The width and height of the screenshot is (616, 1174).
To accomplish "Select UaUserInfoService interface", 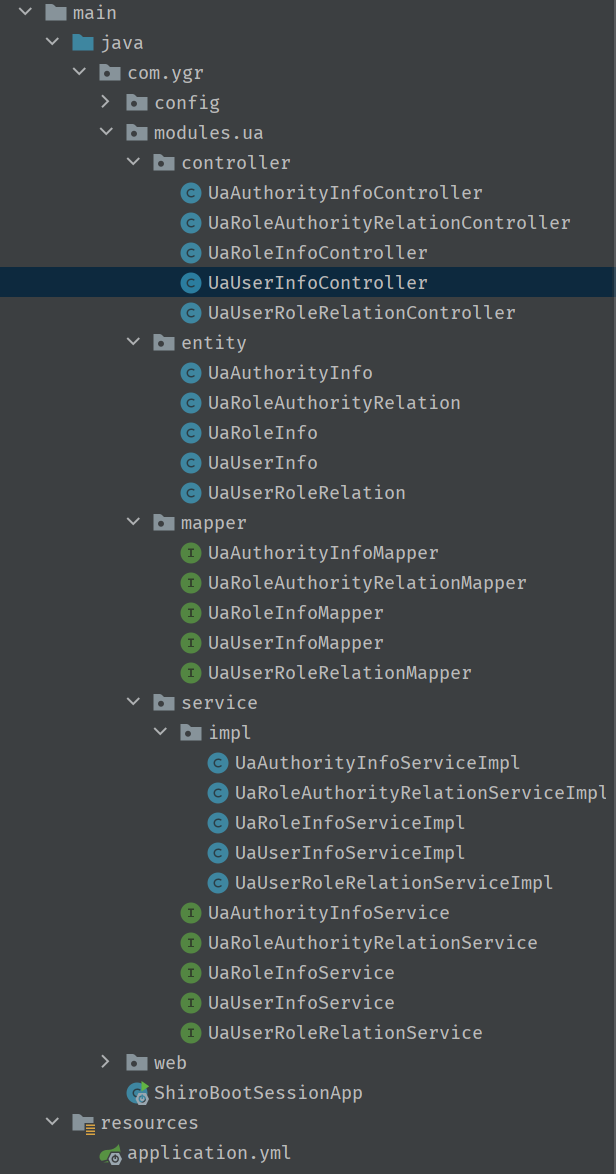I will click(301, 1003).
